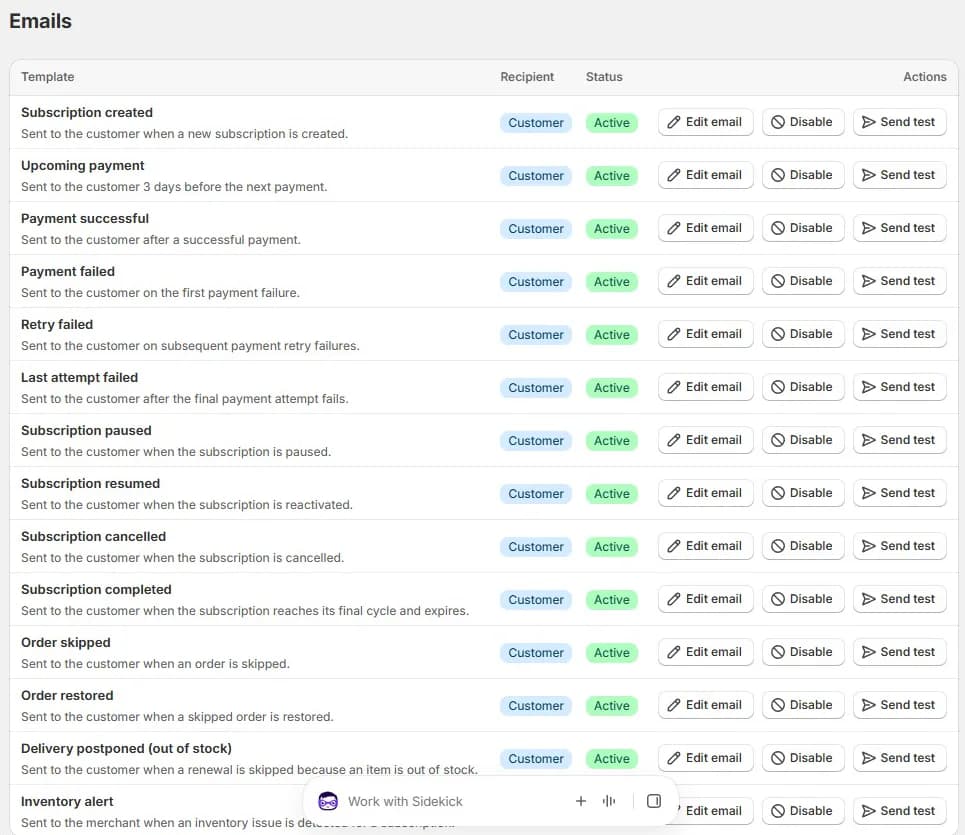Send test for Payment failed
The image size is (965, 835).
pos(899,281)
